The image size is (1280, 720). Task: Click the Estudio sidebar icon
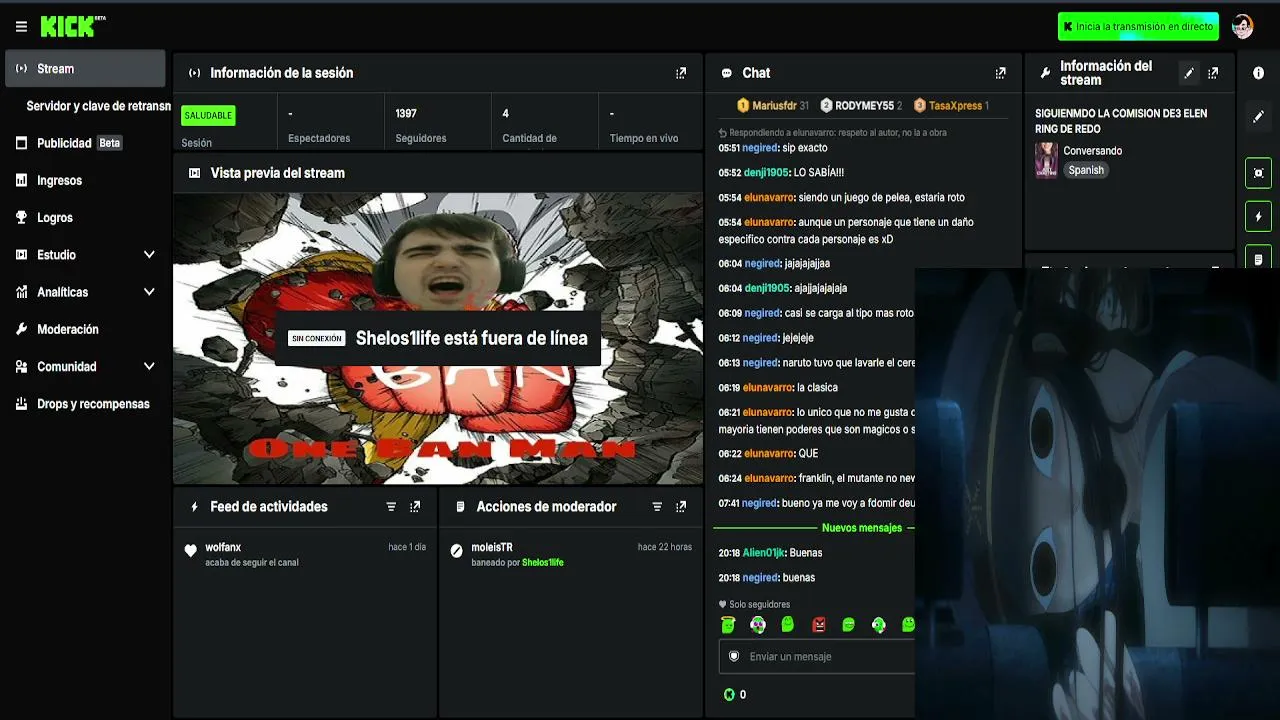tap(21, 255)
